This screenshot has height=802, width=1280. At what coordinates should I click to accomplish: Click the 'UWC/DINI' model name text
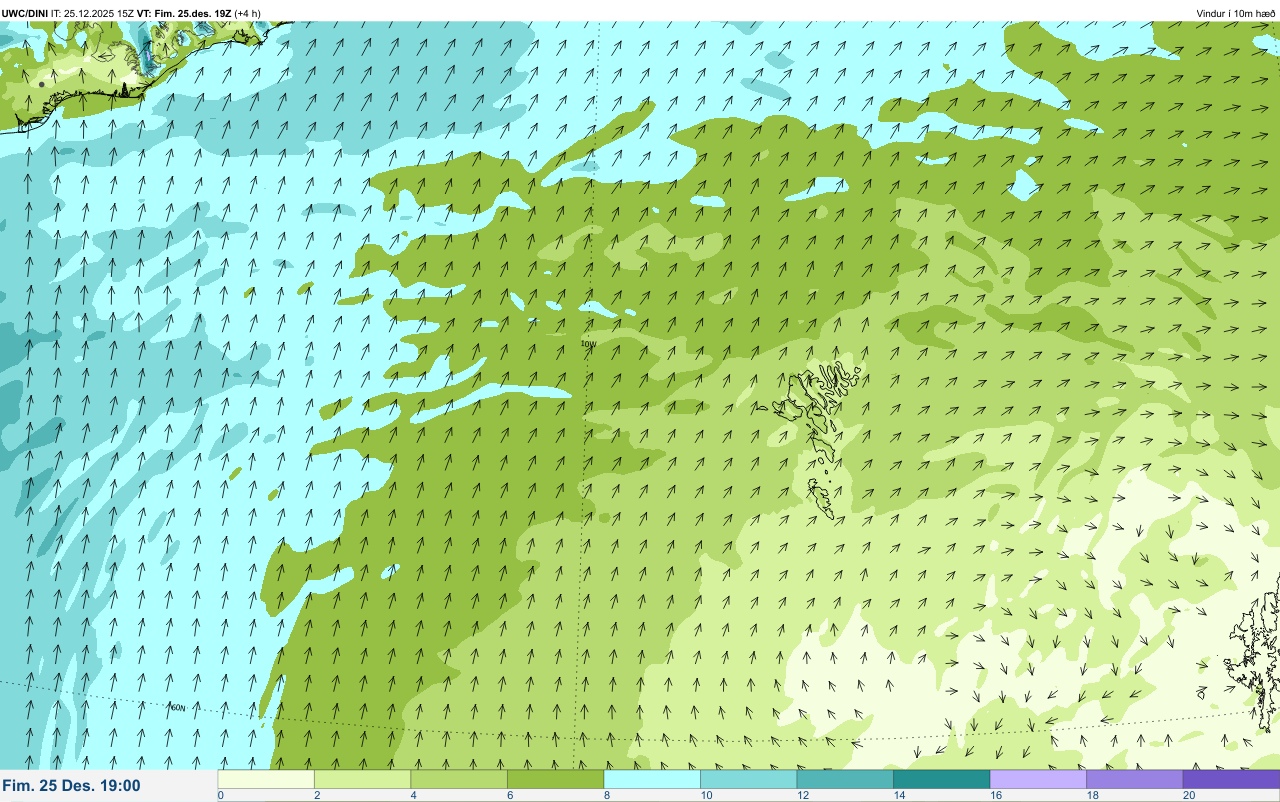pos(25,13)
